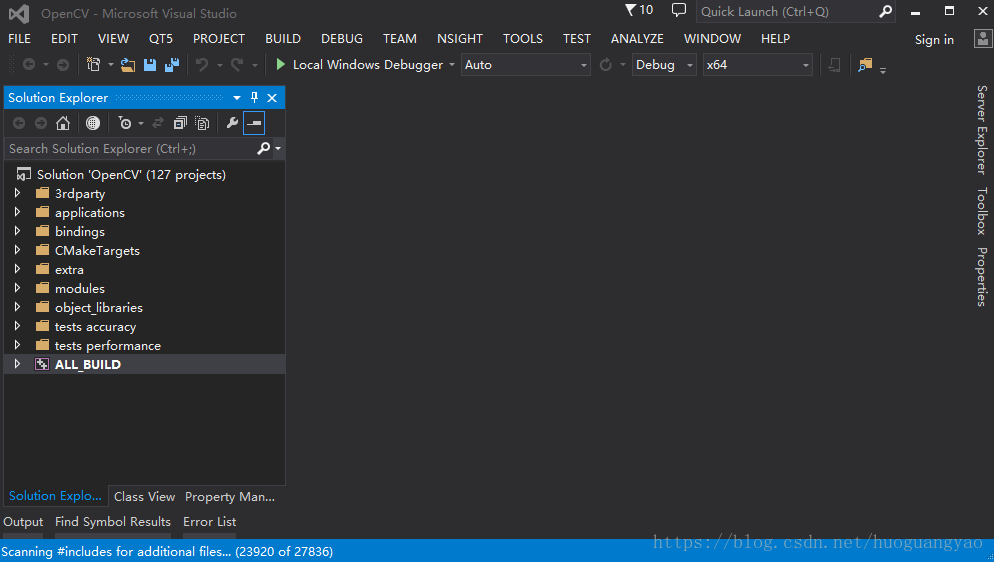
Task: Open the DEBUG menu
Action: pos(342,39)
